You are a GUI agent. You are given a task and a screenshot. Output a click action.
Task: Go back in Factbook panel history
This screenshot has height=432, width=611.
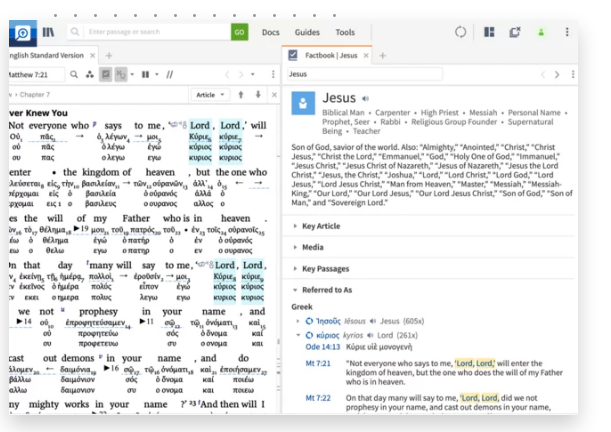(543, 74)
